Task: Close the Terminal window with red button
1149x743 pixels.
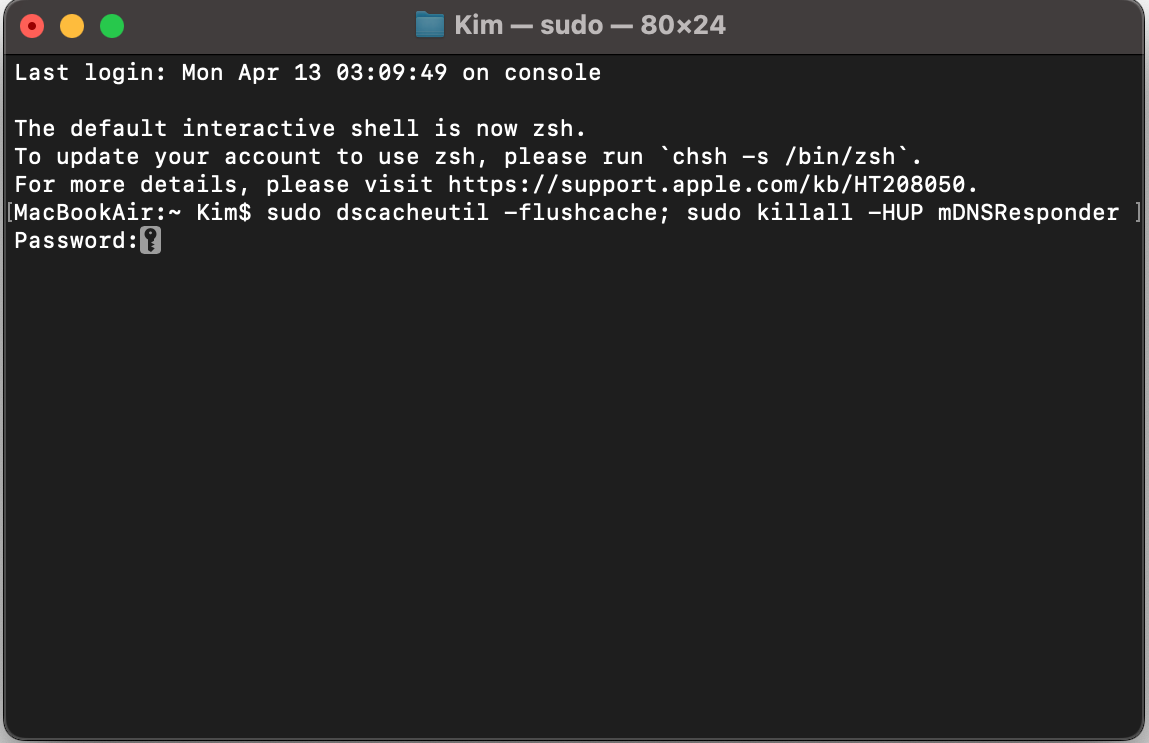Action: [32, 26]
